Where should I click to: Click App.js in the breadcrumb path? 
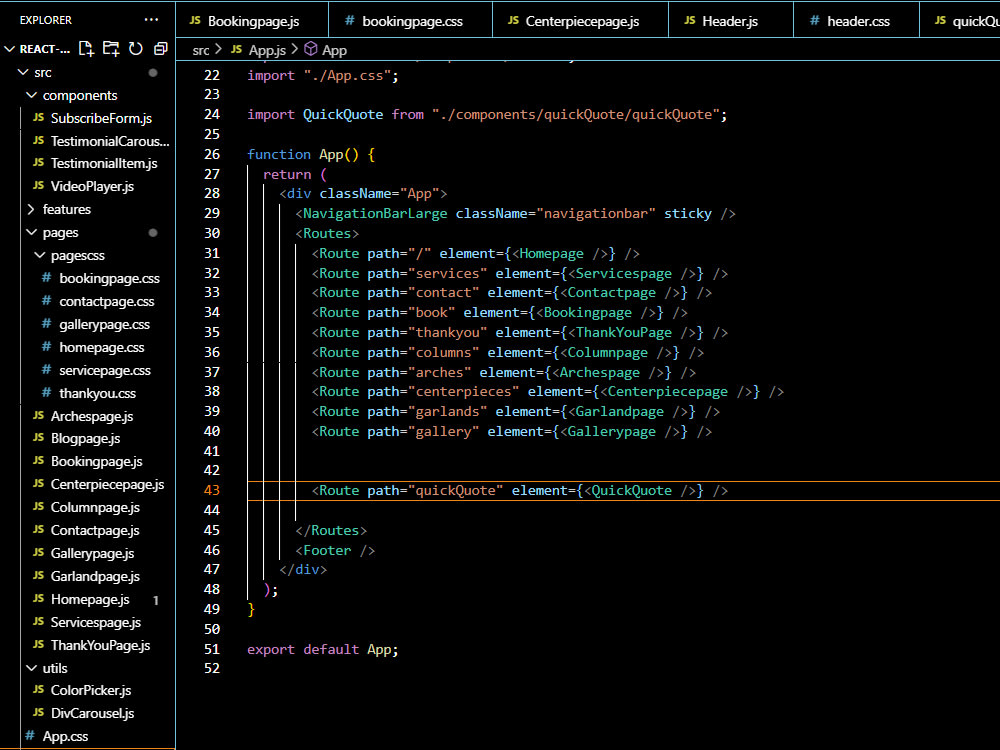[x=266, y=49]
